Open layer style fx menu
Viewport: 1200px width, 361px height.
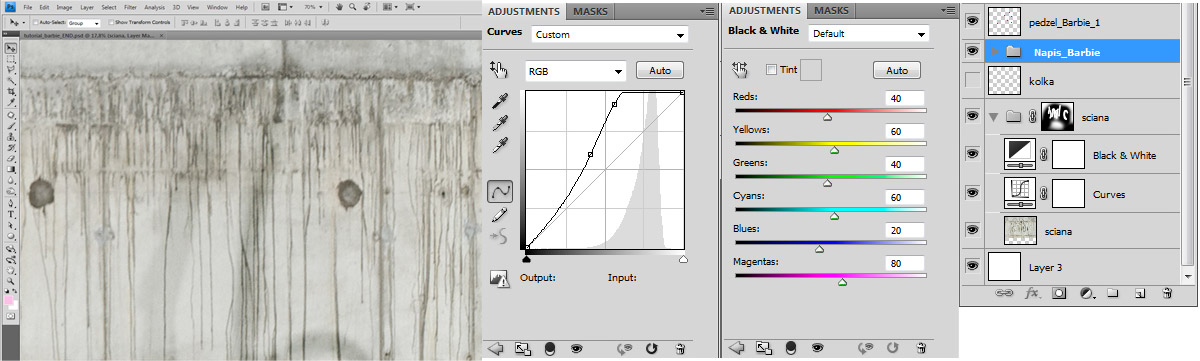point(1033,294)
